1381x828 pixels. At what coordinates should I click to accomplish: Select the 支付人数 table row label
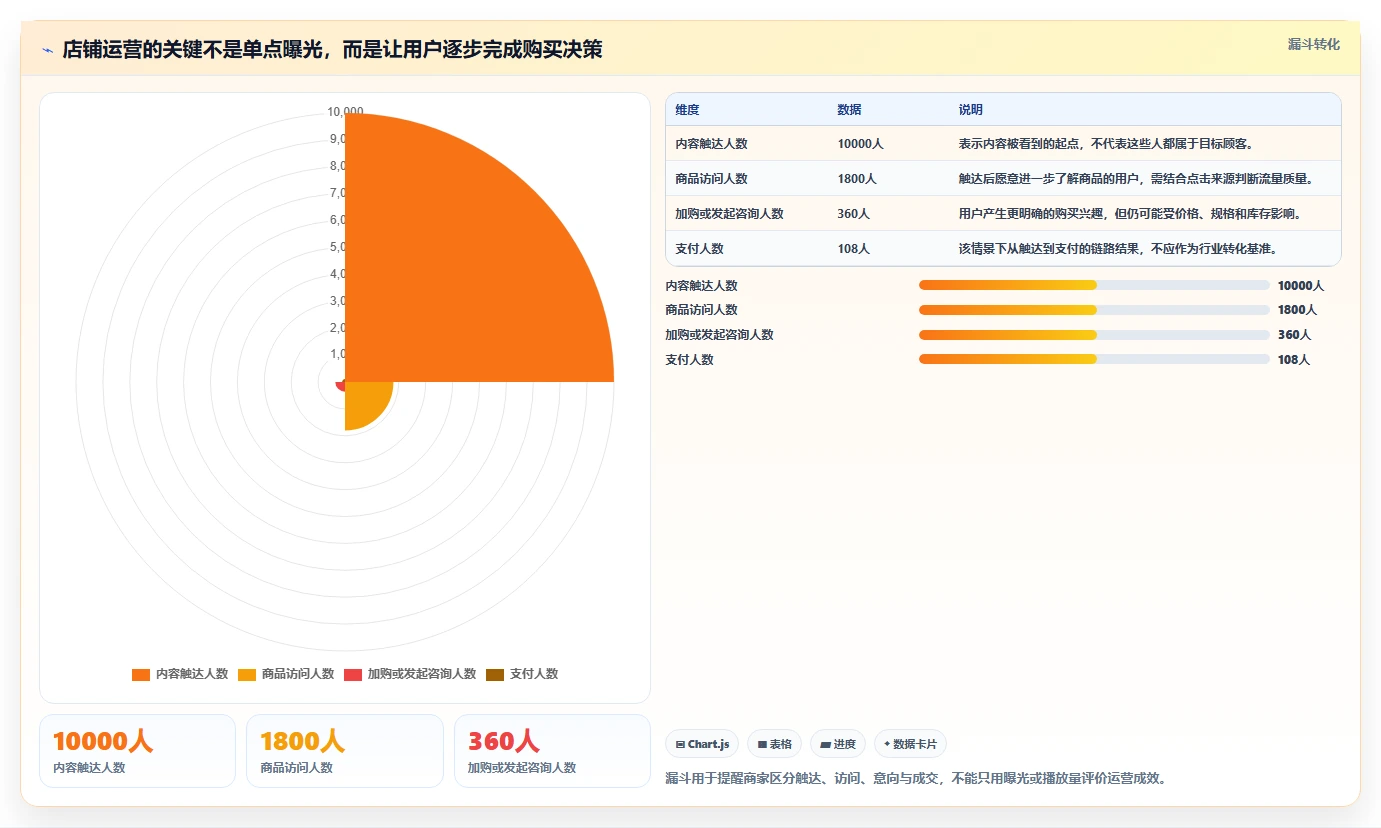pos(699,249)
